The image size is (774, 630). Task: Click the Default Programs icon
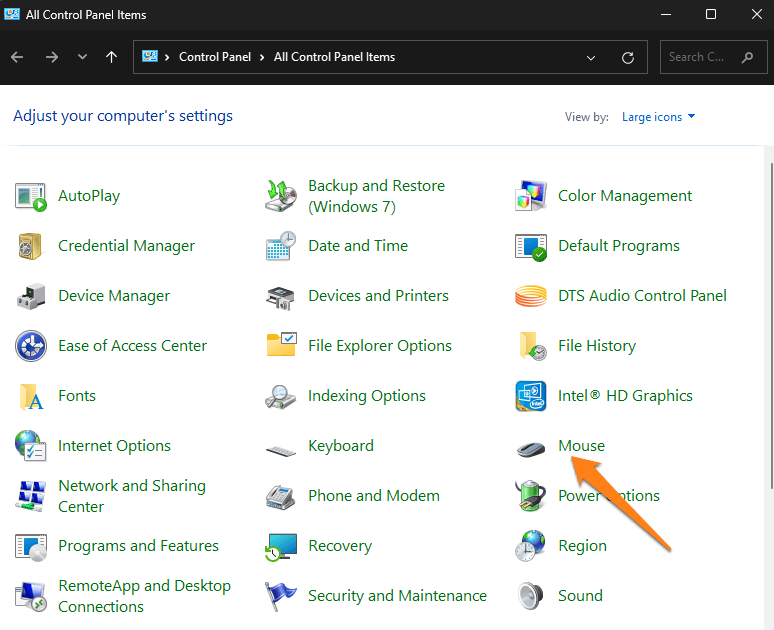pos(531,246)
